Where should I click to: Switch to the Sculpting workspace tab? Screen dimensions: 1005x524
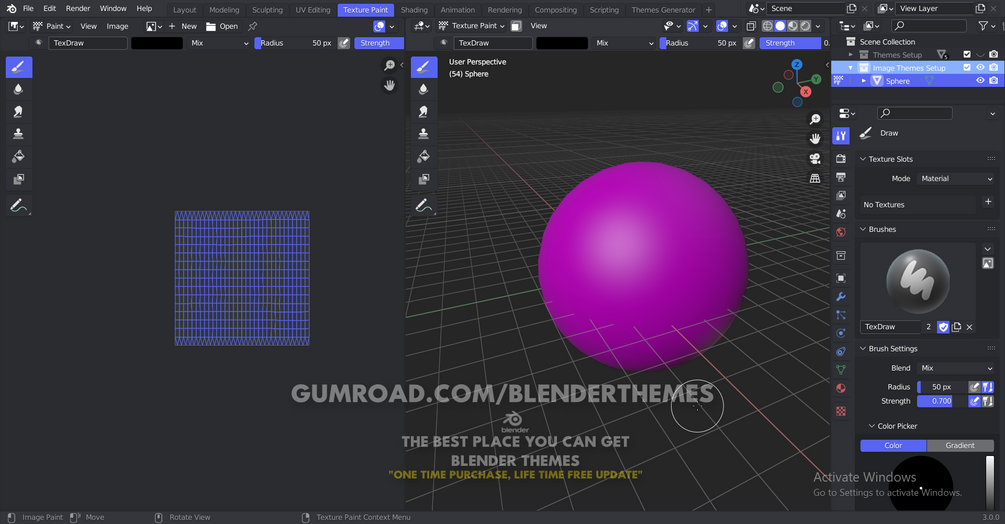(x=267, y=10)
